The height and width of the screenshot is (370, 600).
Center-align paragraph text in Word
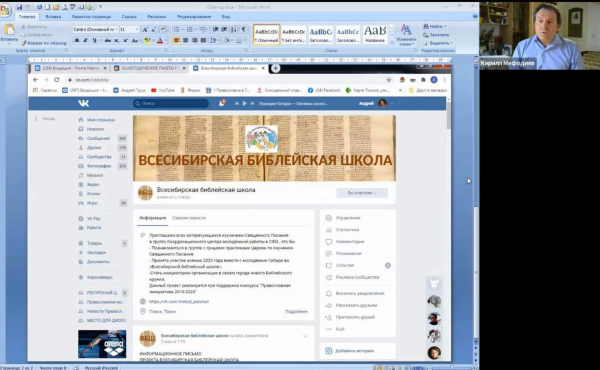coord(186,40)
